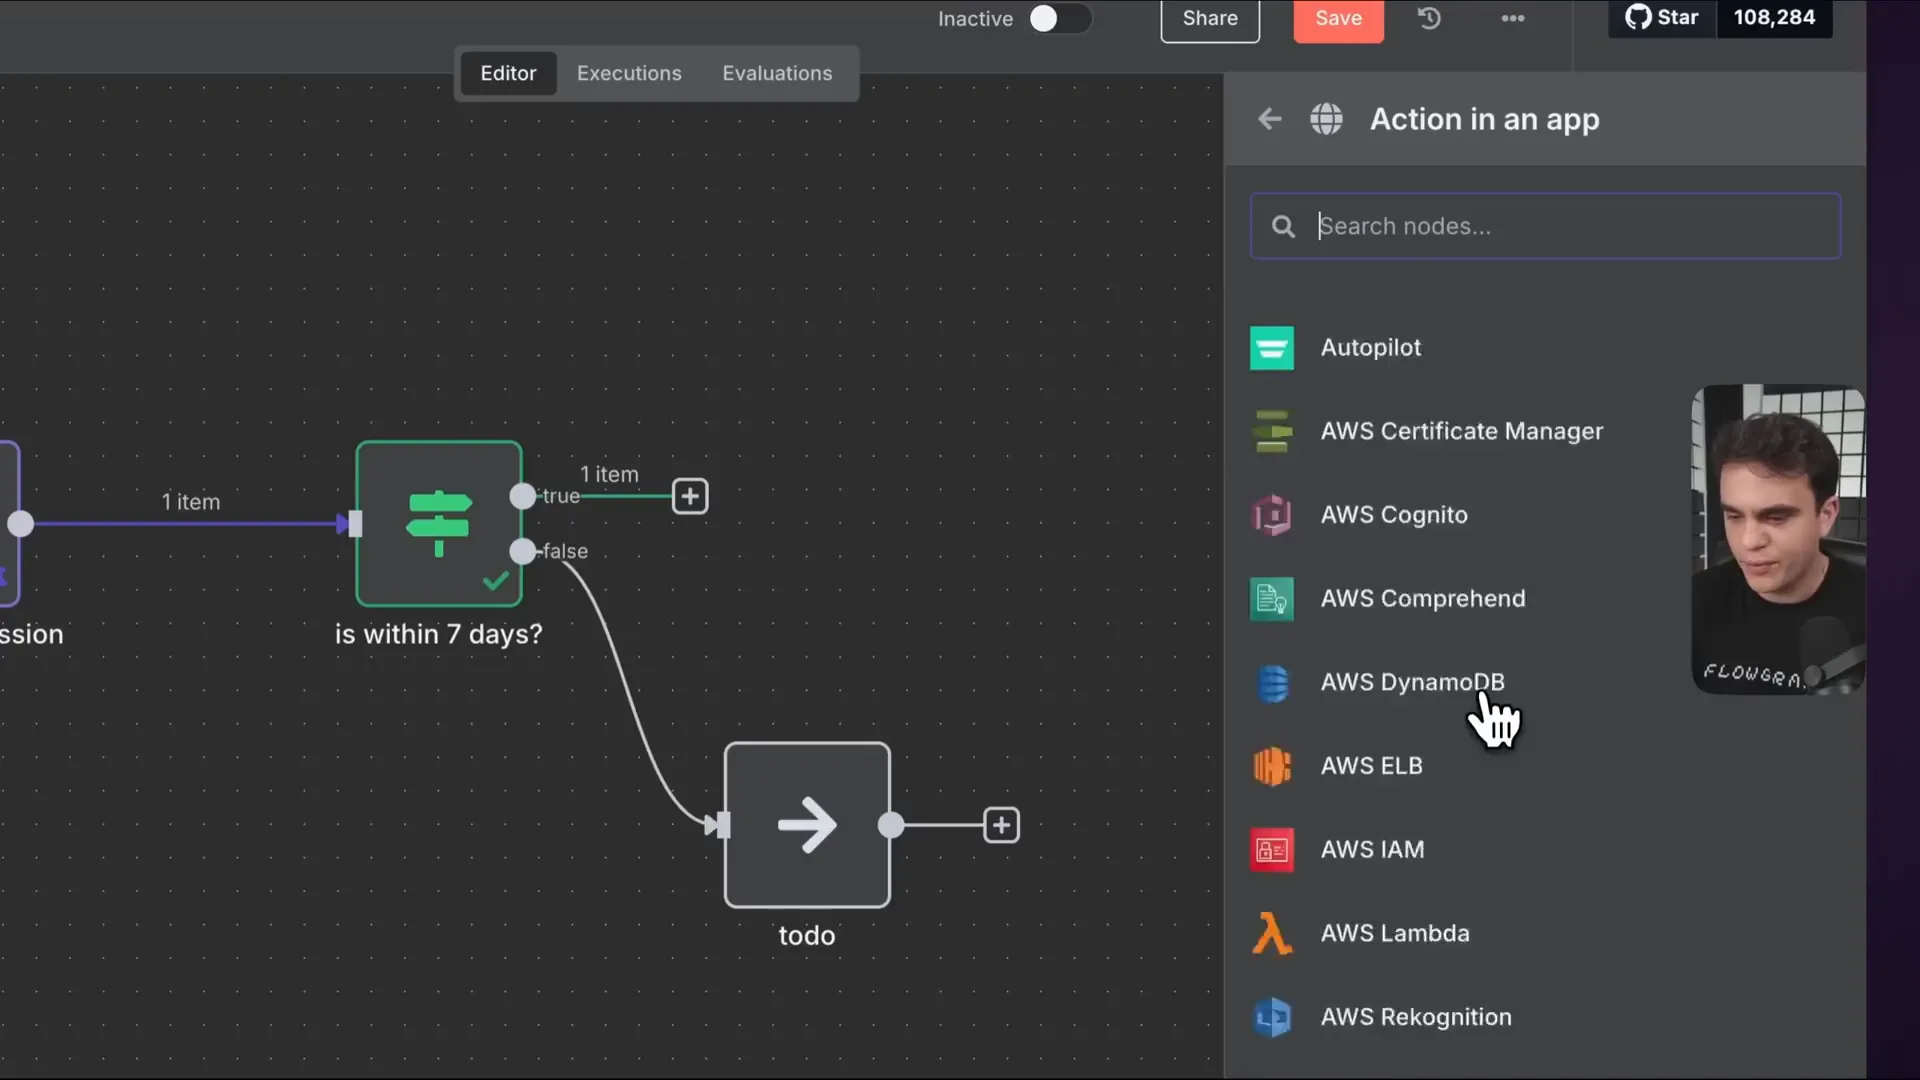Select the AWS ELB label

(1371, 766)
